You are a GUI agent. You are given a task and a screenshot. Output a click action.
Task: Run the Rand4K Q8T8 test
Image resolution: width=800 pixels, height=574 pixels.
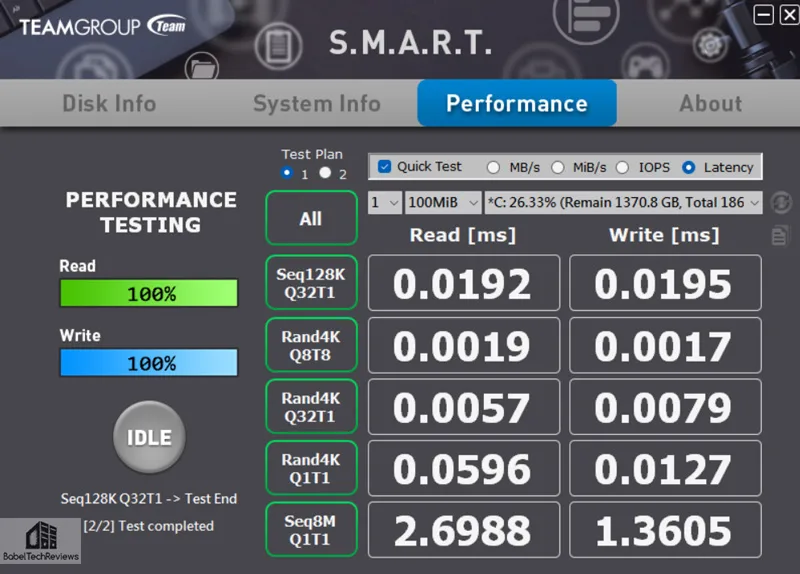[x=311, y=345]
